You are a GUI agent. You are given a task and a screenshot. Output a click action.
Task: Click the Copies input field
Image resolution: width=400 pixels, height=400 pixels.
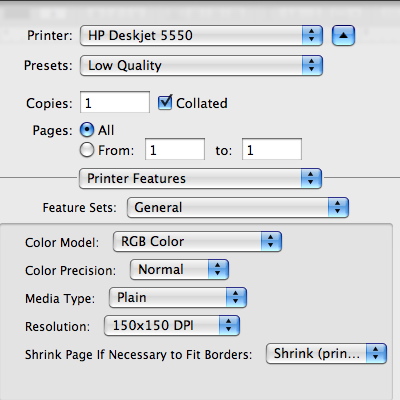115,102
